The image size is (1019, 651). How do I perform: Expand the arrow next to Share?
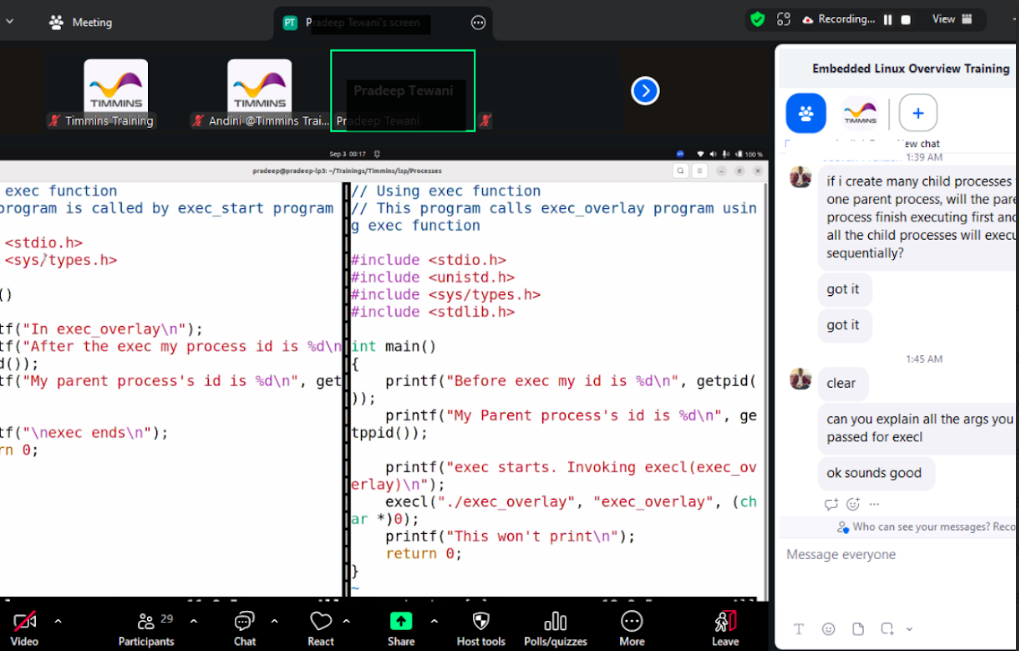(x=434, y=621)
